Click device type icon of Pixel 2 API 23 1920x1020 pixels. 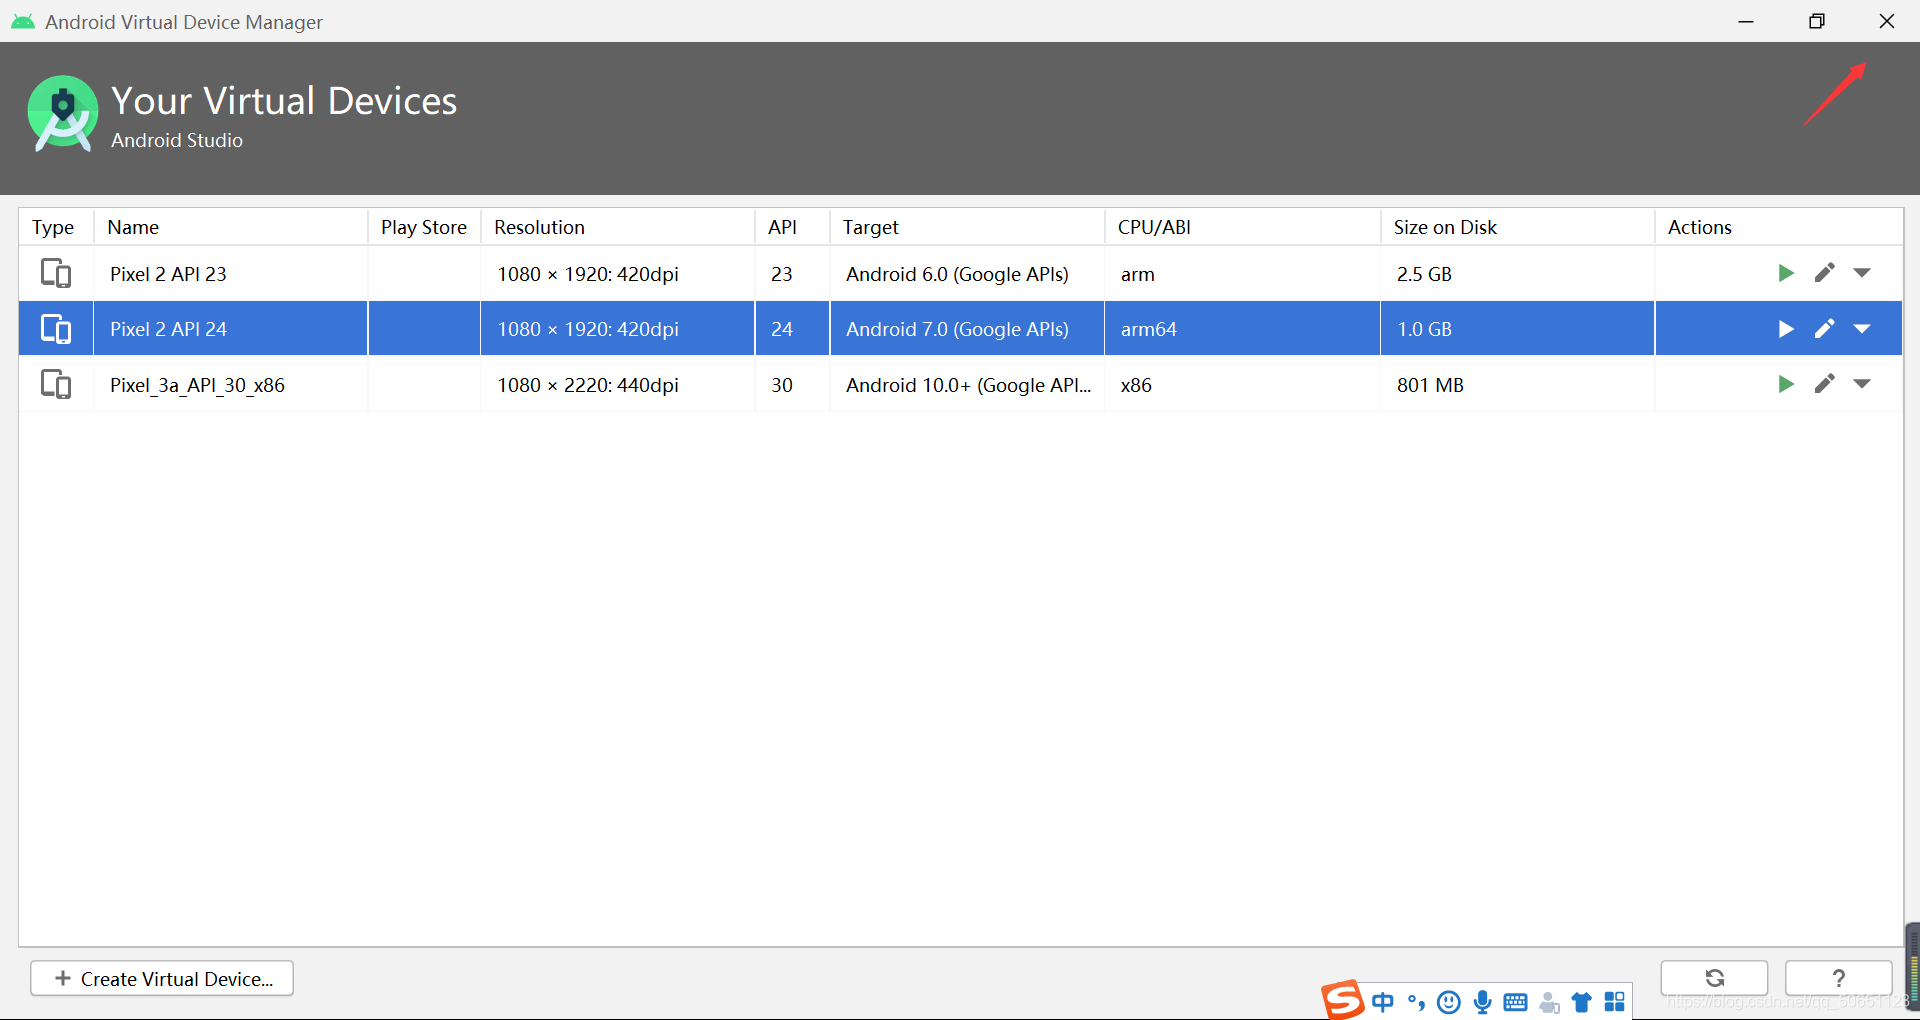point(56,273)
